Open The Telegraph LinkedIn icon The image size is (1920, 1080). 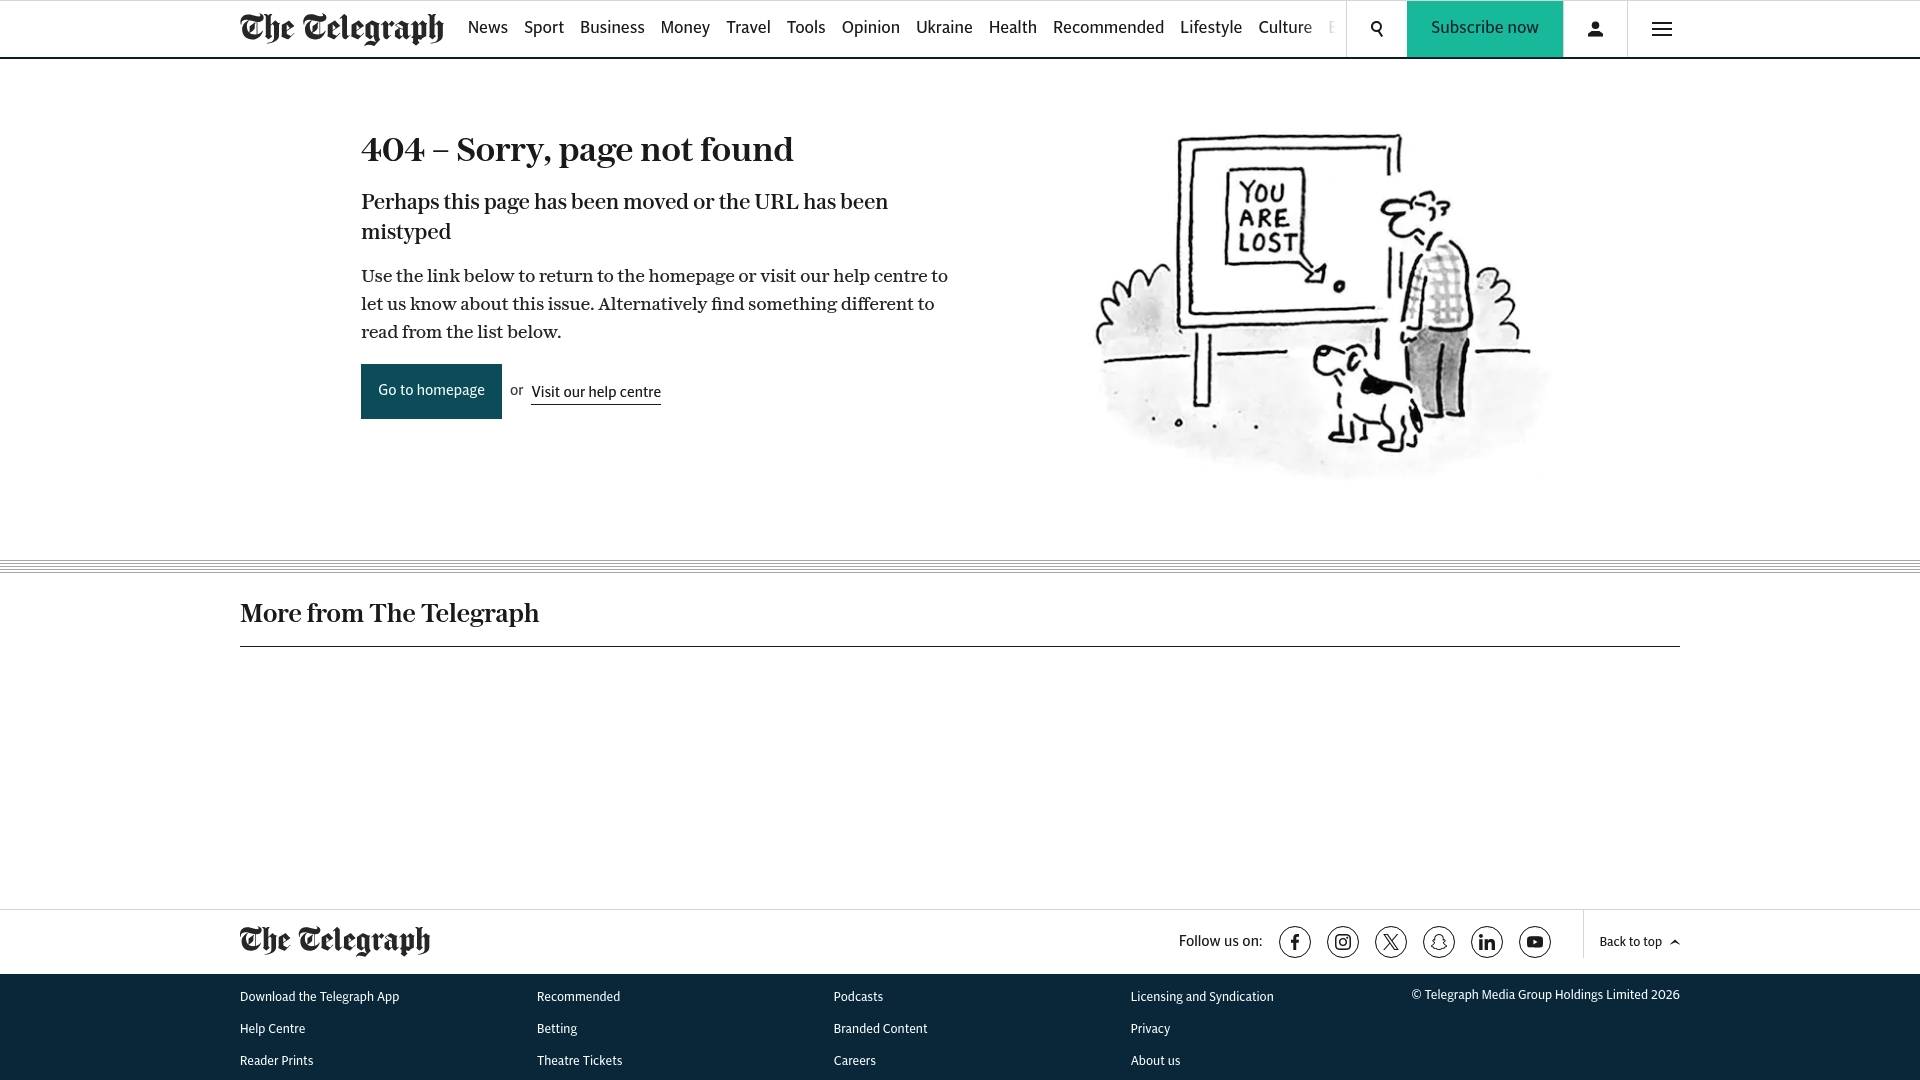click(1487, 942)
